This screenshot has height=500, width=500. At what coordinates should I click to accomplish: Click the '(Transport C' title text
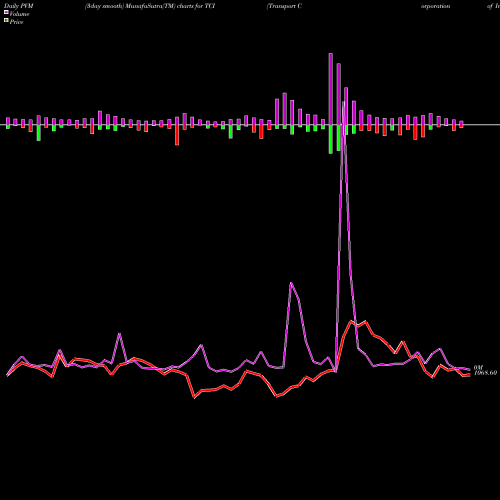(x=284, y=6)
